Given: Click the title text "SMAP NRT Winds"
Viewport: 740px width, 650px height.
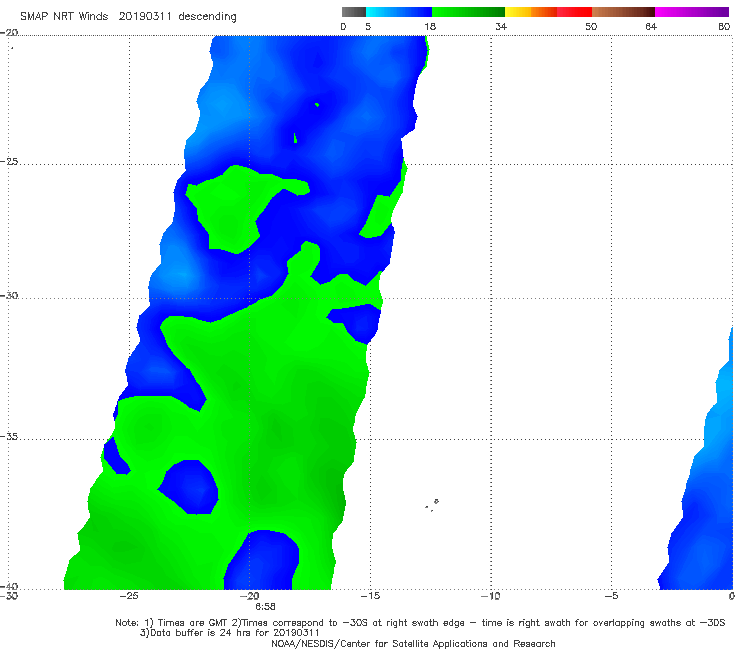Looking at the screenshot, I should [x=64, y=16].
